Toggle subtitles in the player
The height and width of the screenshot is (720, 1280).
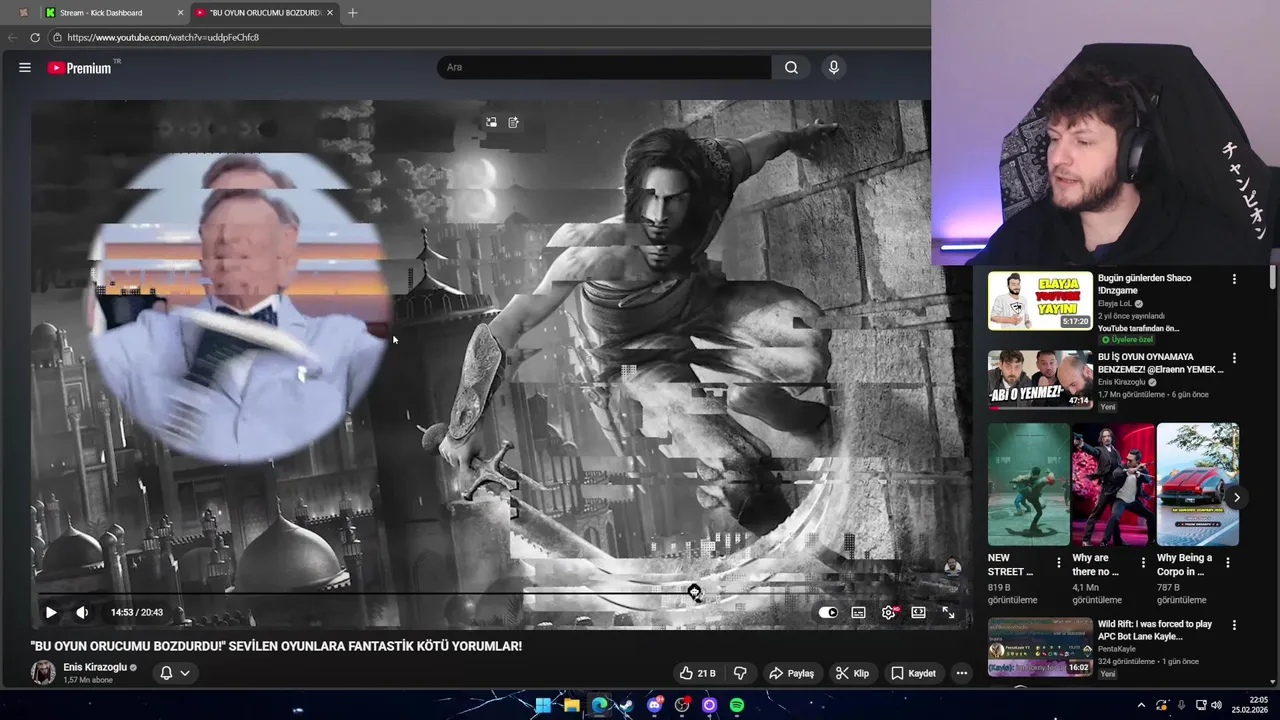[858, 612]
